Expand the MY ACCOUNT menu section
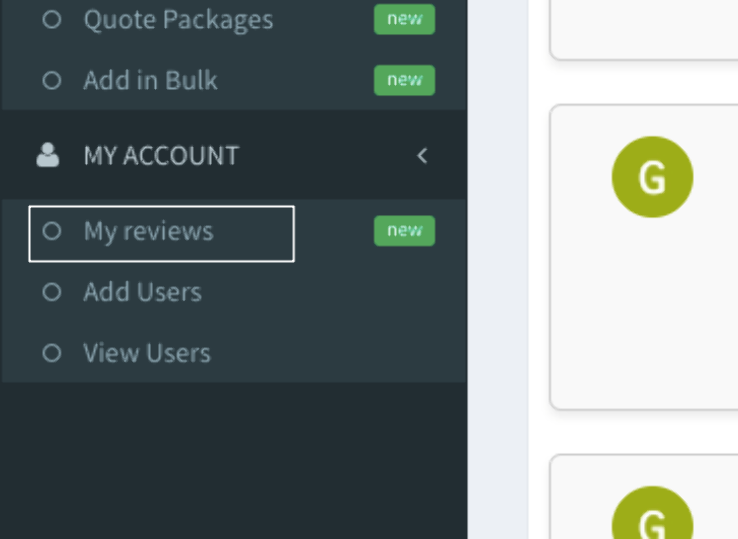 (x=234, y=155)
